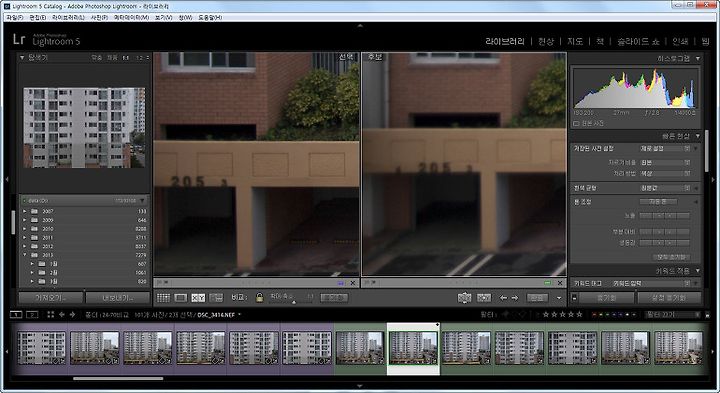Open saved preset dropdown in quick develop

click(x=665, y=149)
